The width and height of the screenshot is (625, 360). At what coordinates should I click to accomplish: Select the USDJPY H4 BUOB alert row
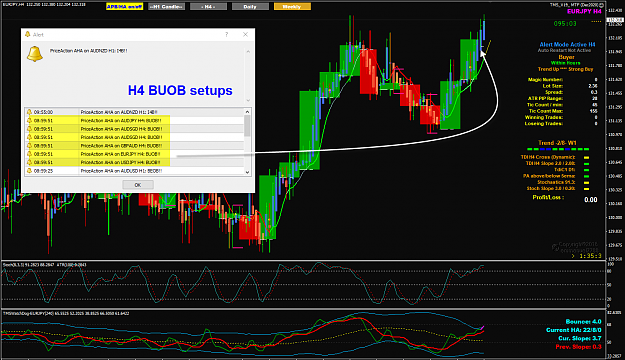pos(134,162)
